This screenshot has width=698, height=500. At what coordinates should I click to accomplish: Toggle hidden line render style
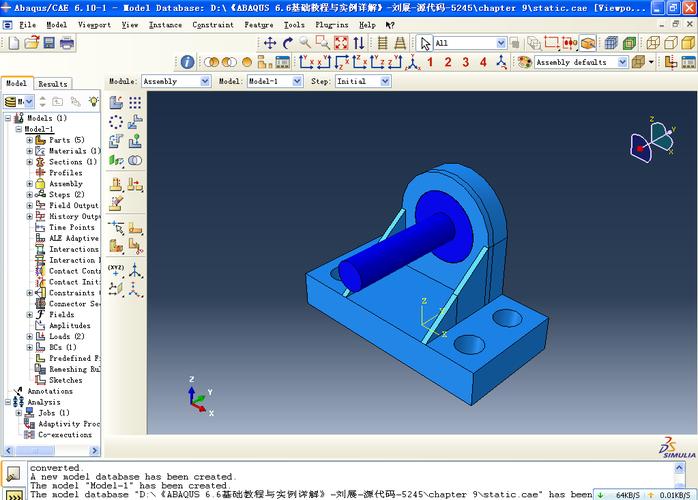tap(671, 43)
